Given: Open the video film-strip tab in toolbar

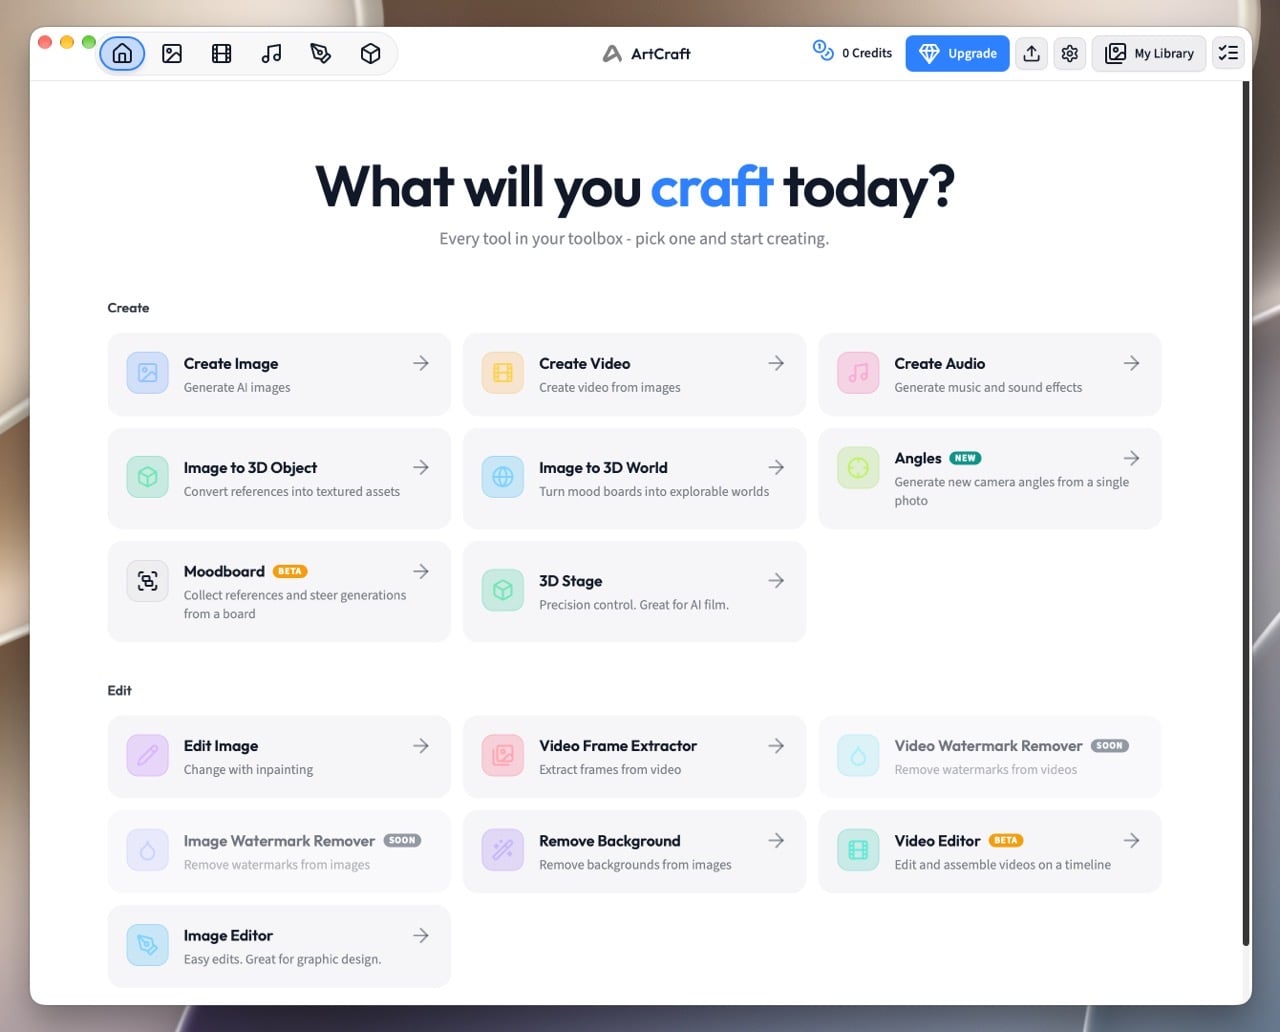Looking at the screenshot, I should [x=222, y=54].
